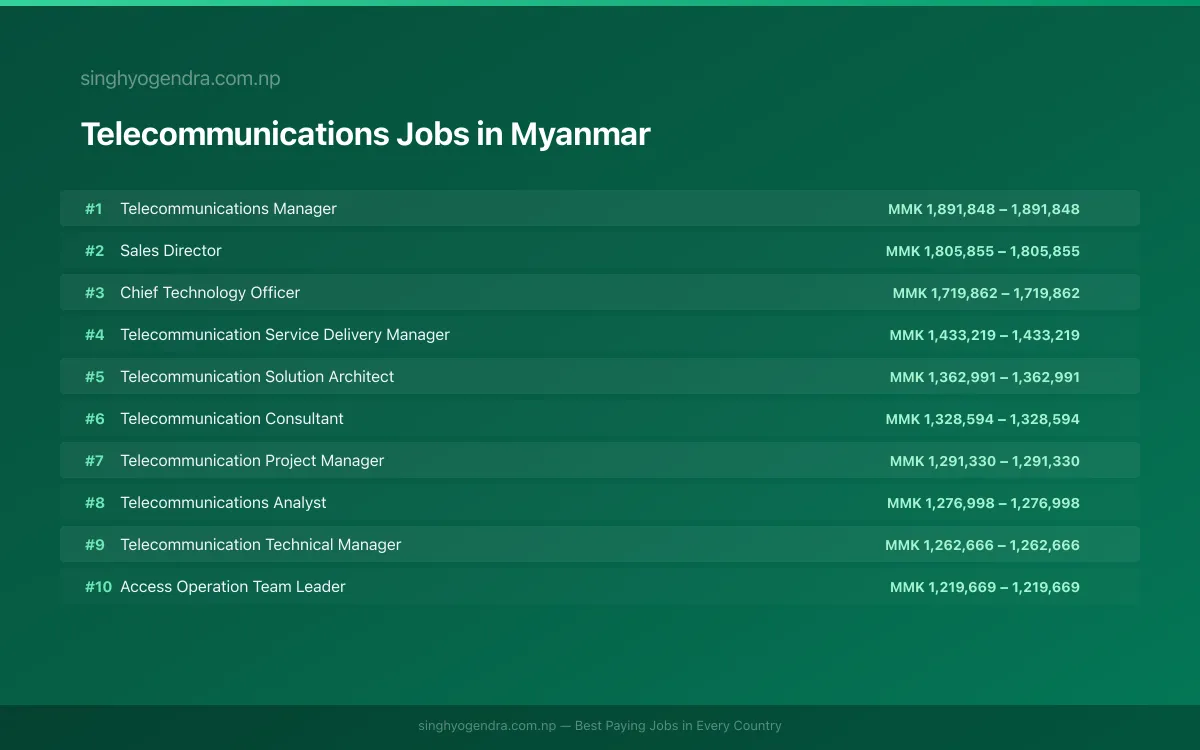Click Telecommunication Solution Architect
Screen dimensions: 1200x750
pyautogui.click(x=257, y=377)
